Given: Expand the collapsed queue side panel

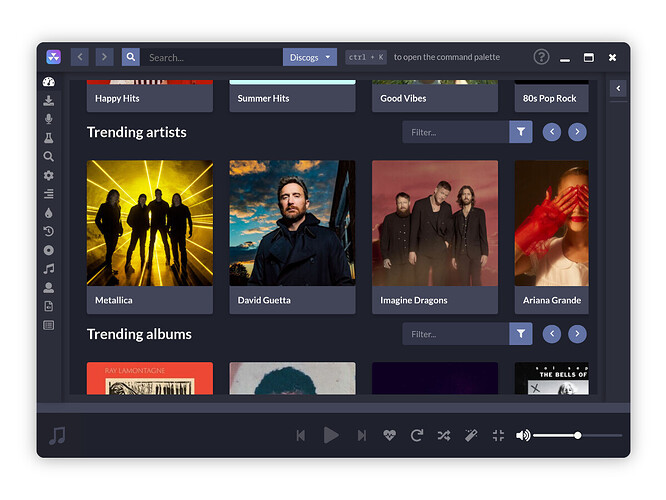Looking at the screenshot, I should [618, 88].
